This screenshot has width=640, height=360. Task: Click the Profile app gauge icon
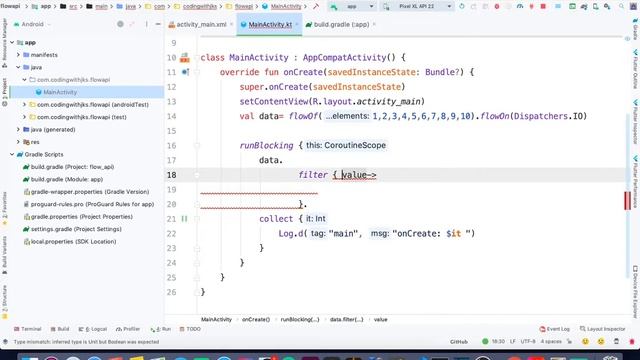[x=520, y=7]
